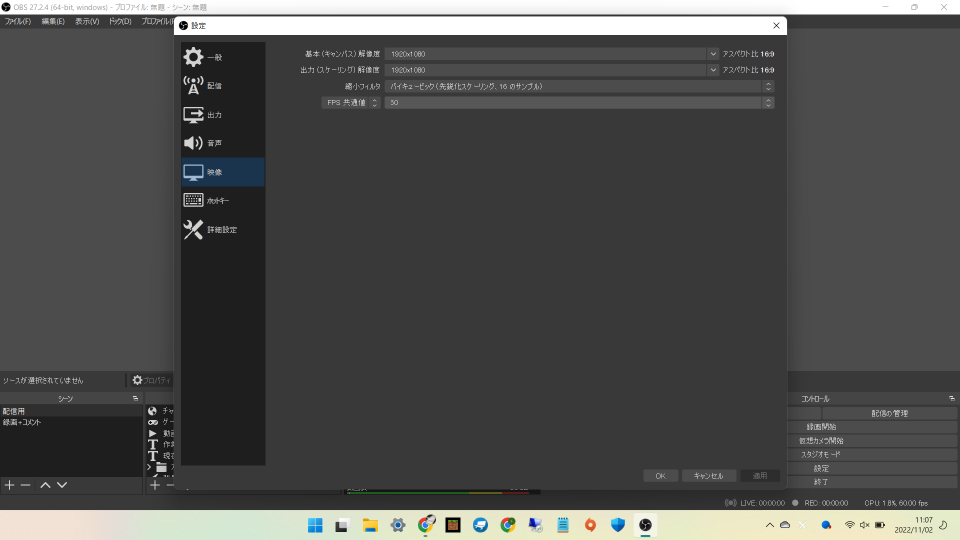Click the add scene plus icon
Image resolution: width=960 pixels, height=540 pixels.
(9, 485)
